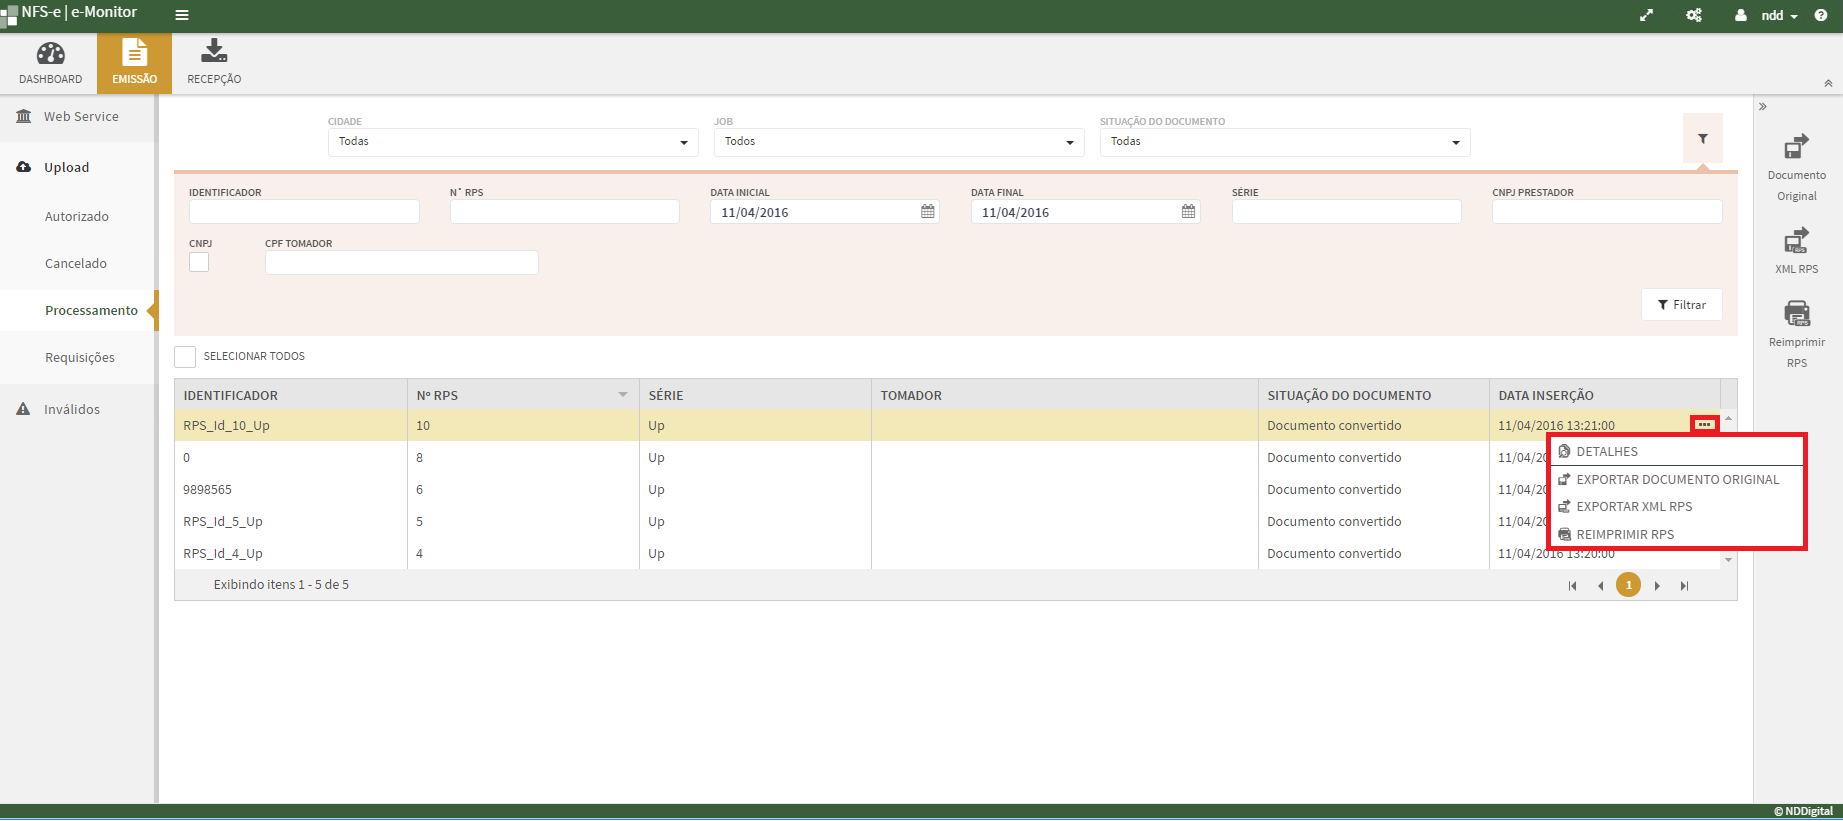
Task: Open the Data Inicial calendar picker
Action: 927,212
